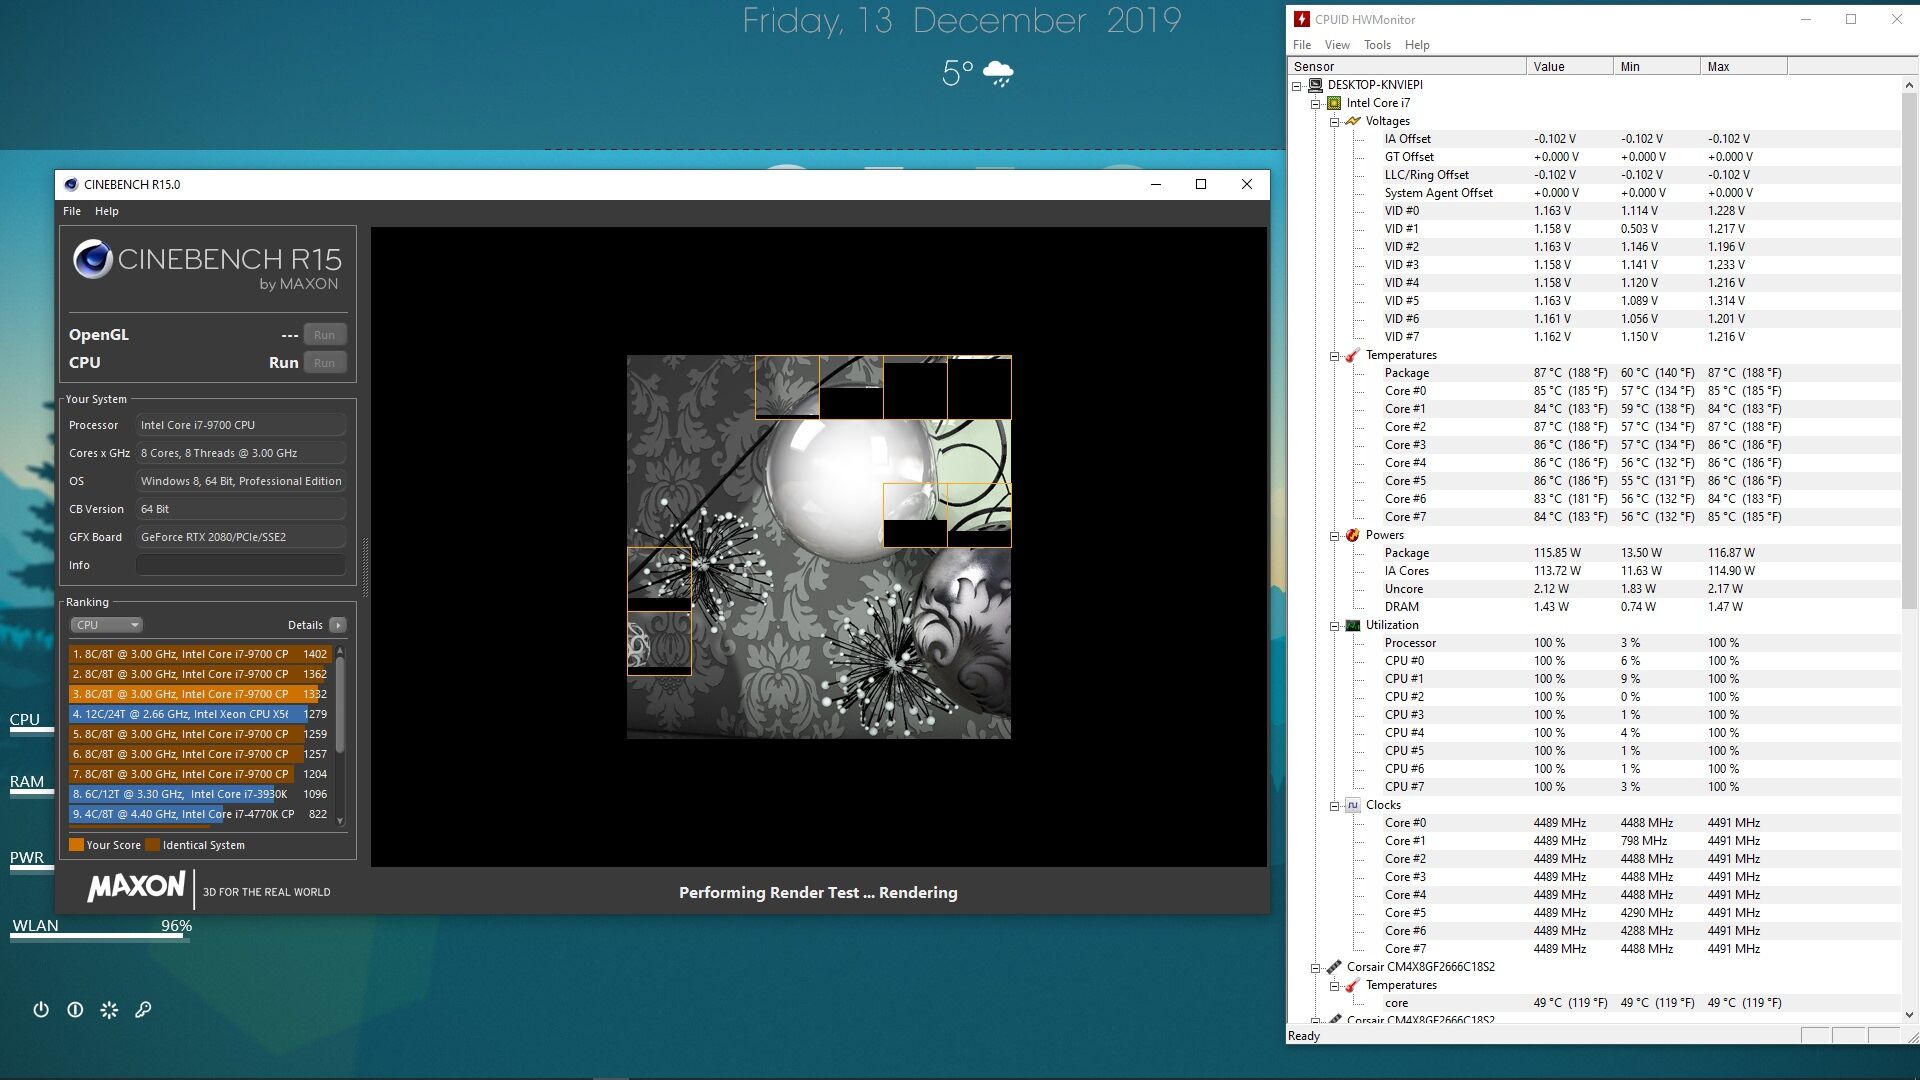Click the power icon on desktop widget

point(41,1010)
